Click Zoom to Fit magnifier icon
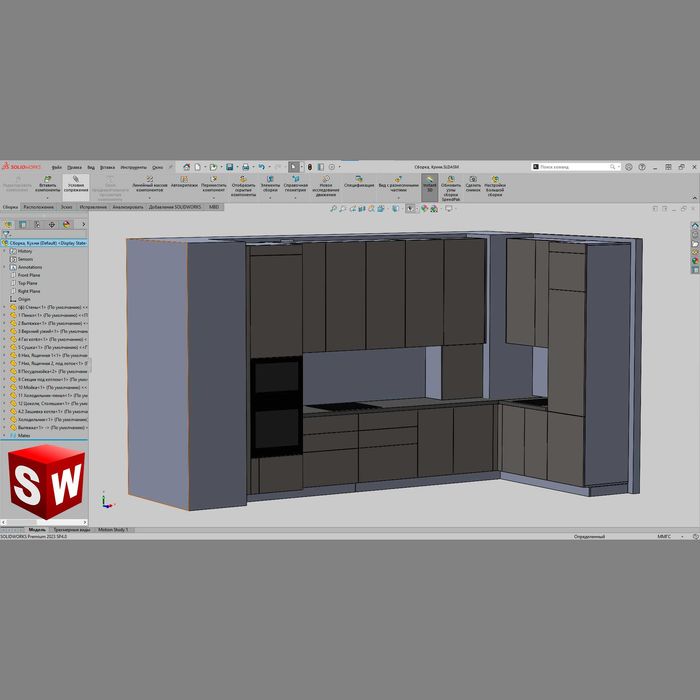700x700 pixels. point(333,208)
